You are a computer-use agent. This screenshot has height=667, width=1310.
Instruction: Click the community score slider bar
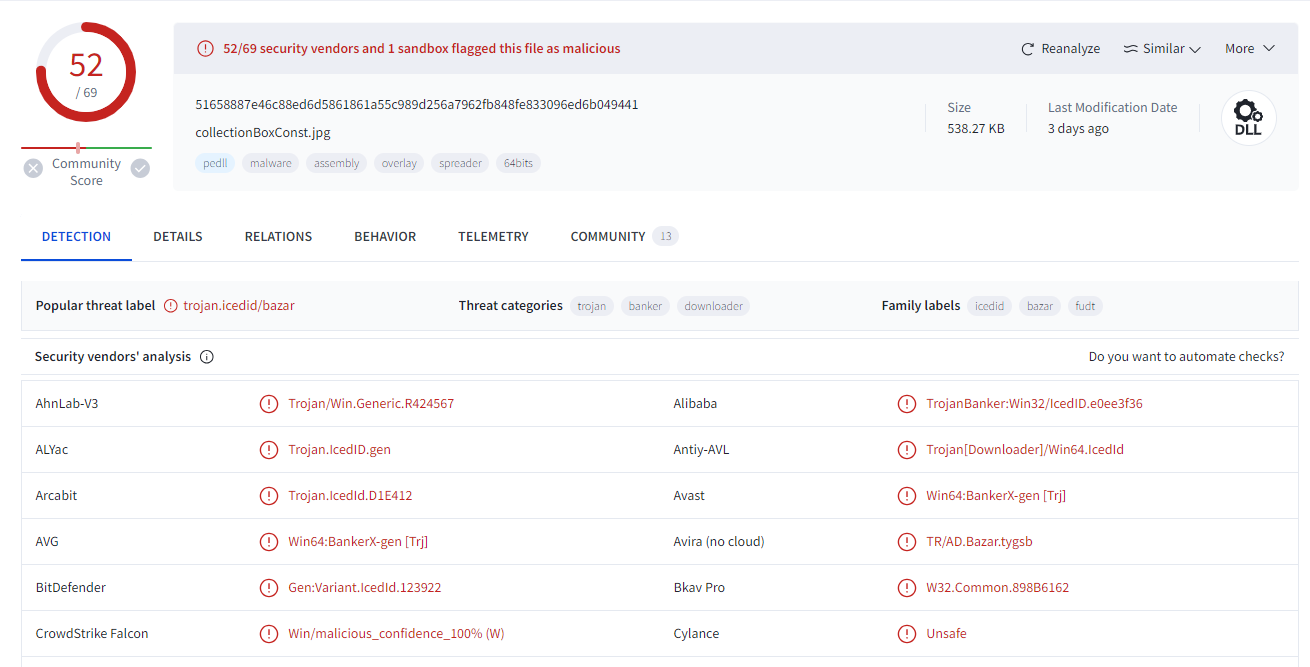click(x=86, y=148)
